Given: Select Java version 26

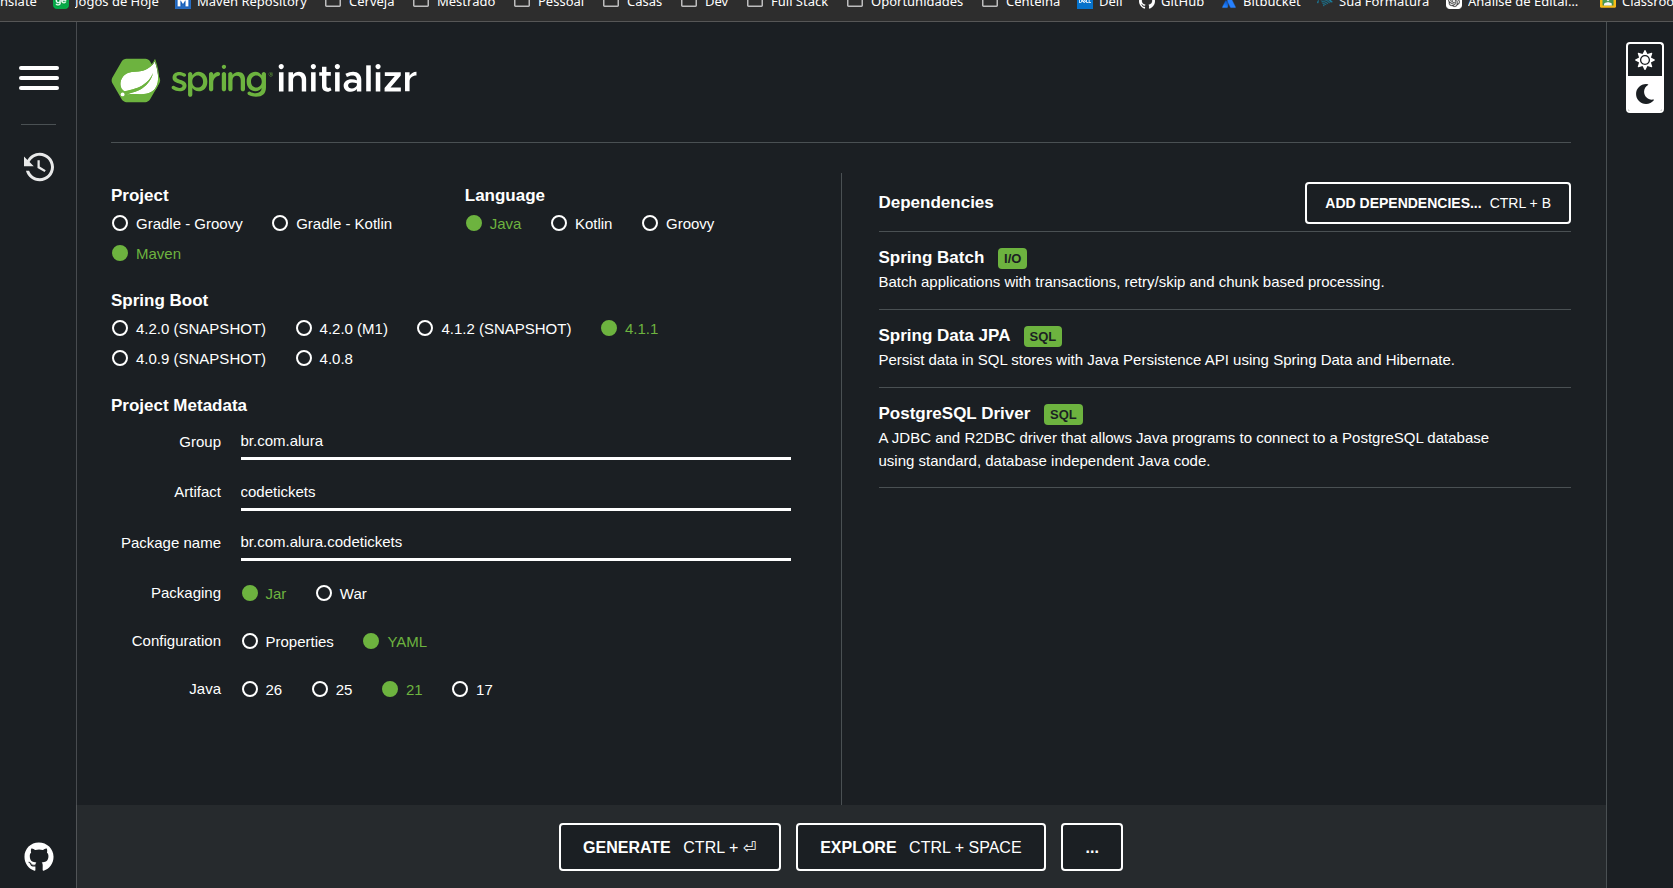Looking at the screenshot, I should (x=262, y=690).
